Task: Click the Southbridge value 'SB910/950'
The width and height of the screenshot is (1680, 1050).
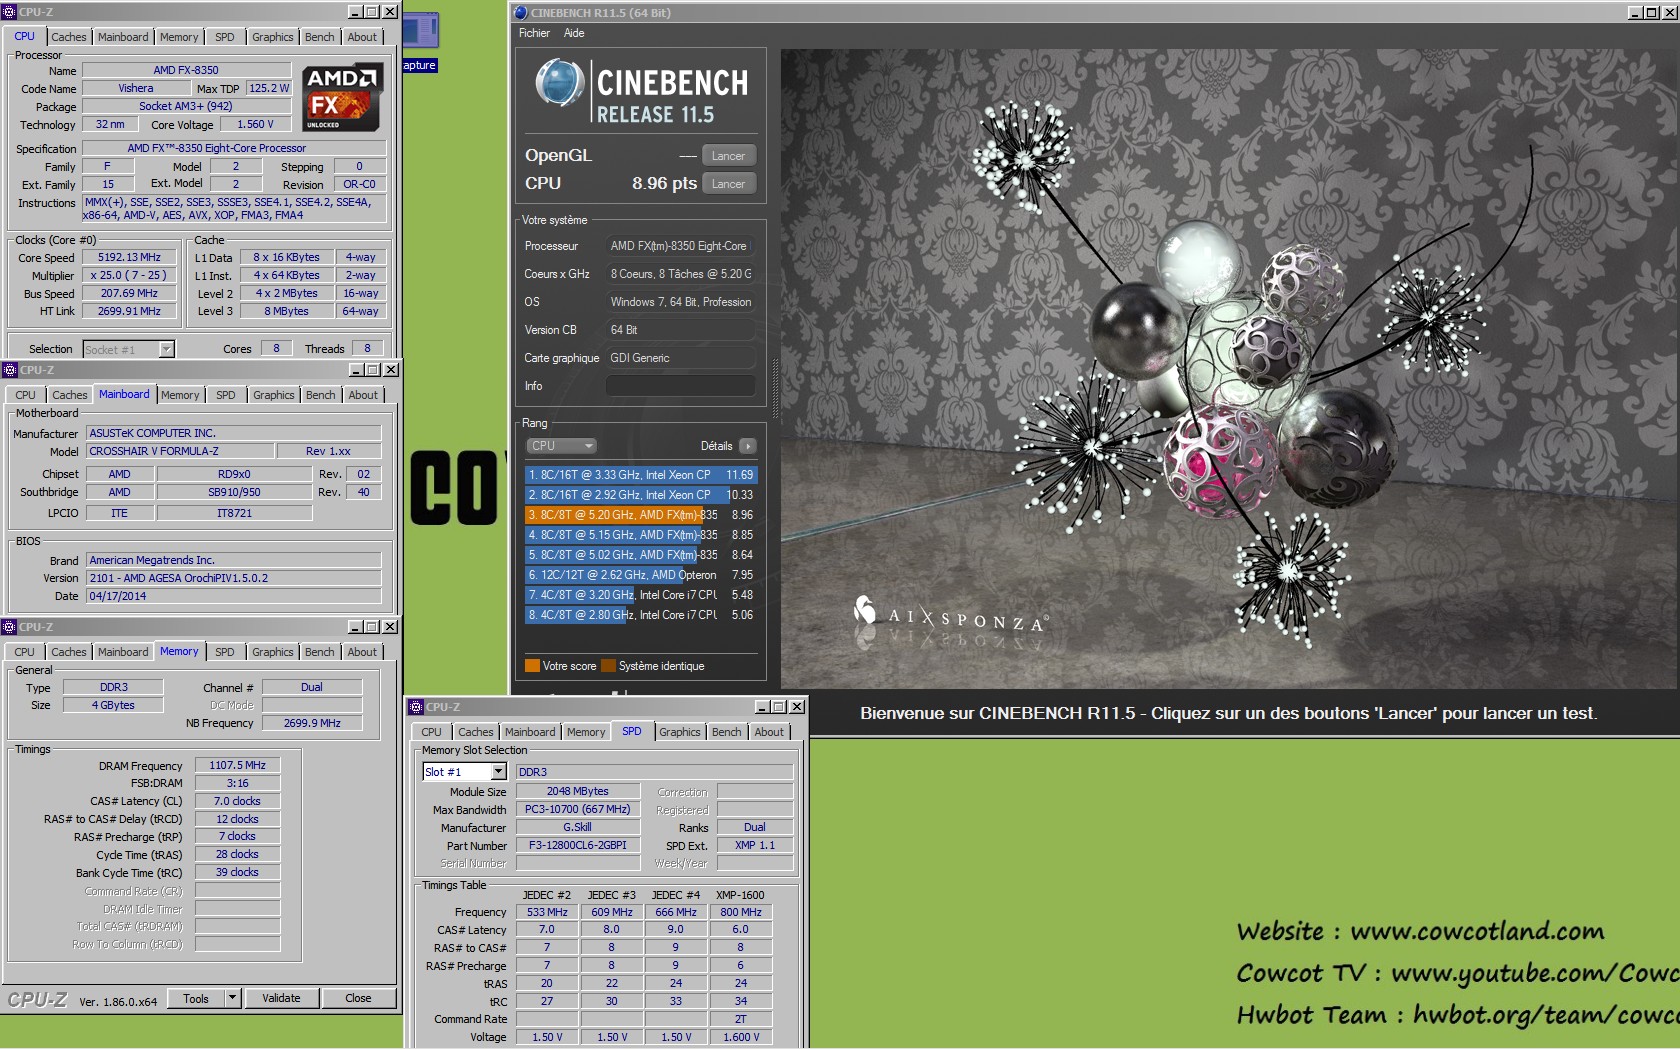Action: pyautogui.click(x=234, y=492)
